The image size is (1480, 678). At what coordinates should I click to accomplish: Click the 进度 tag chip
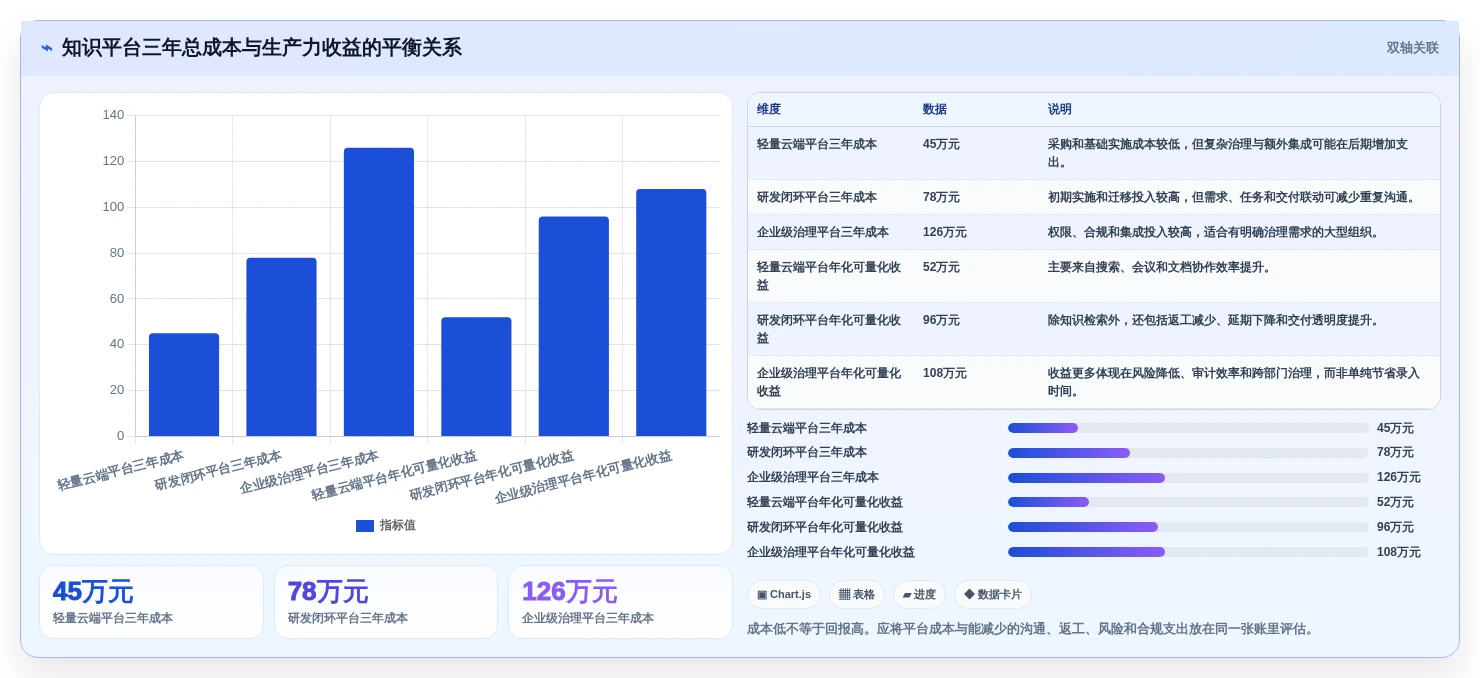coord(919,594)
